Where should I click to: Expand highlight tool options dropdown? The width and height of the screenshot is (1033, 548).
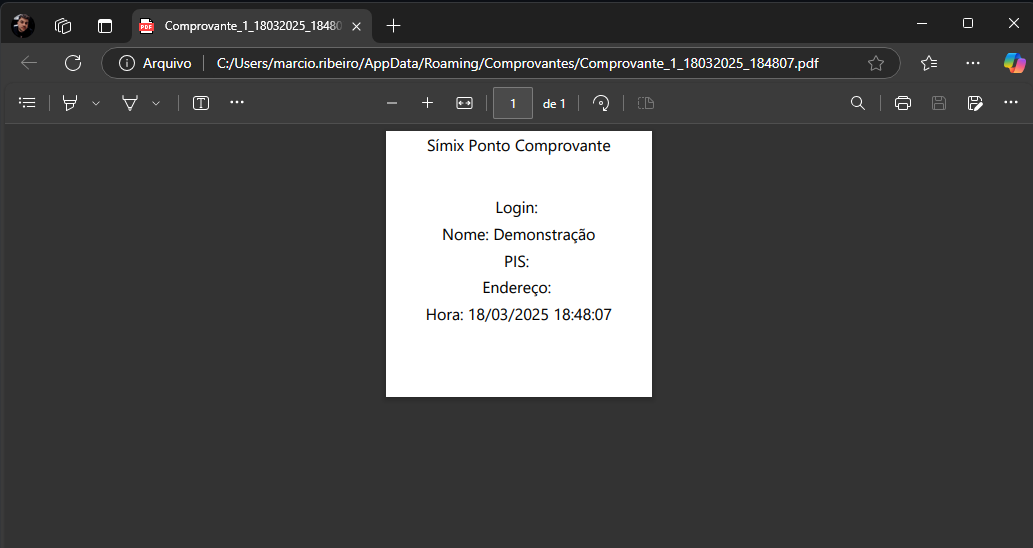coord(96,103)
